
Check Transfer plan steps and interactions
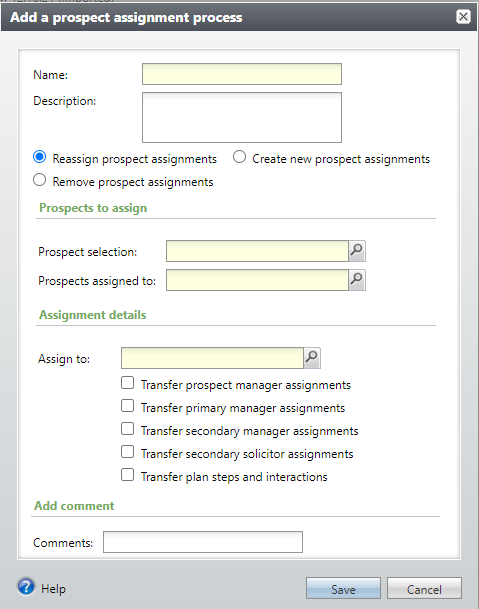pos(127,475)
